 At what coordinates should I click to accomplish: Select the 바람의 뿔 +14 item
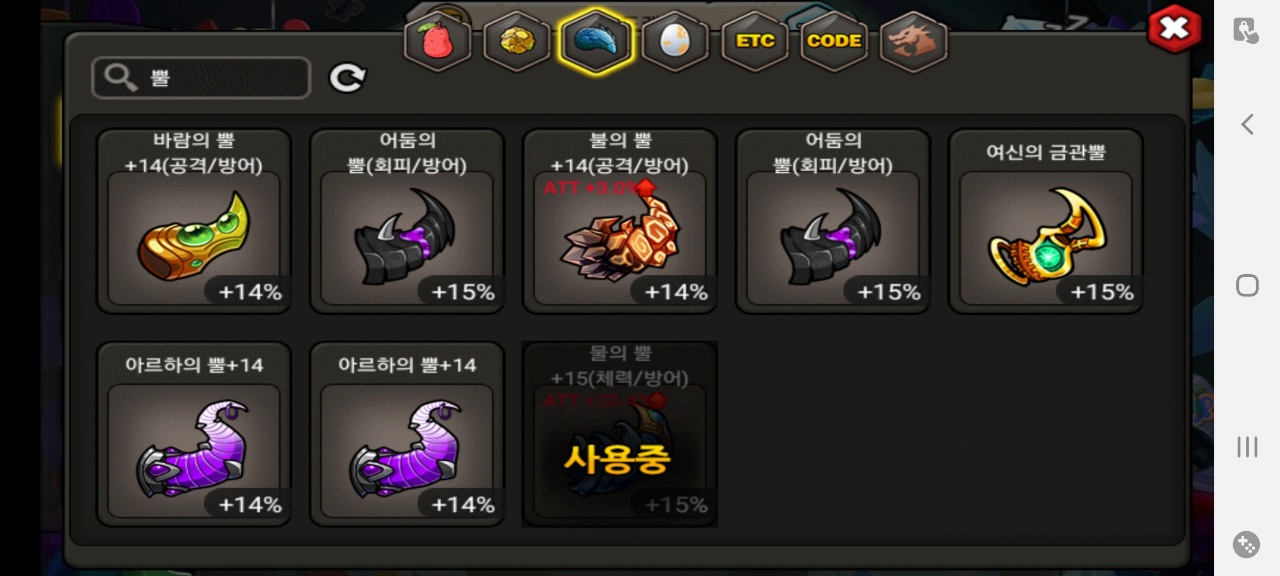pyautogui.click(x=194, y=221)
